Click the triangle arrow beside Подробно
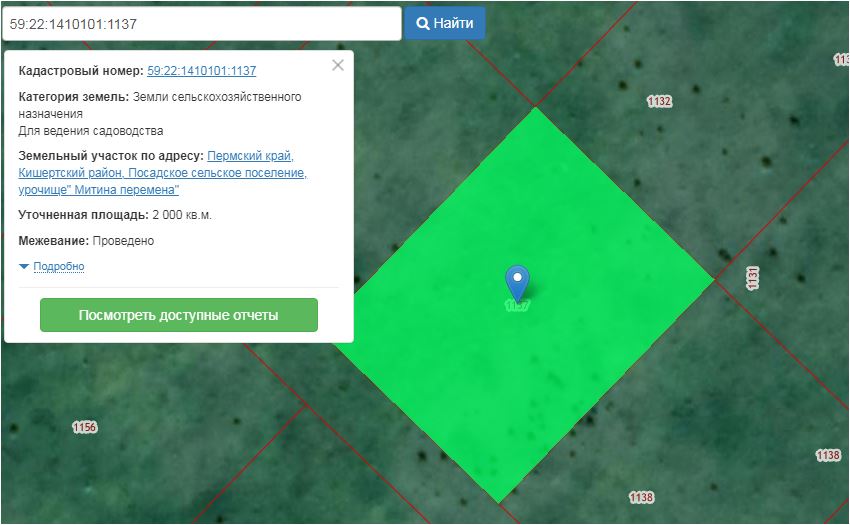850x525 pixels. coord(24,267)
